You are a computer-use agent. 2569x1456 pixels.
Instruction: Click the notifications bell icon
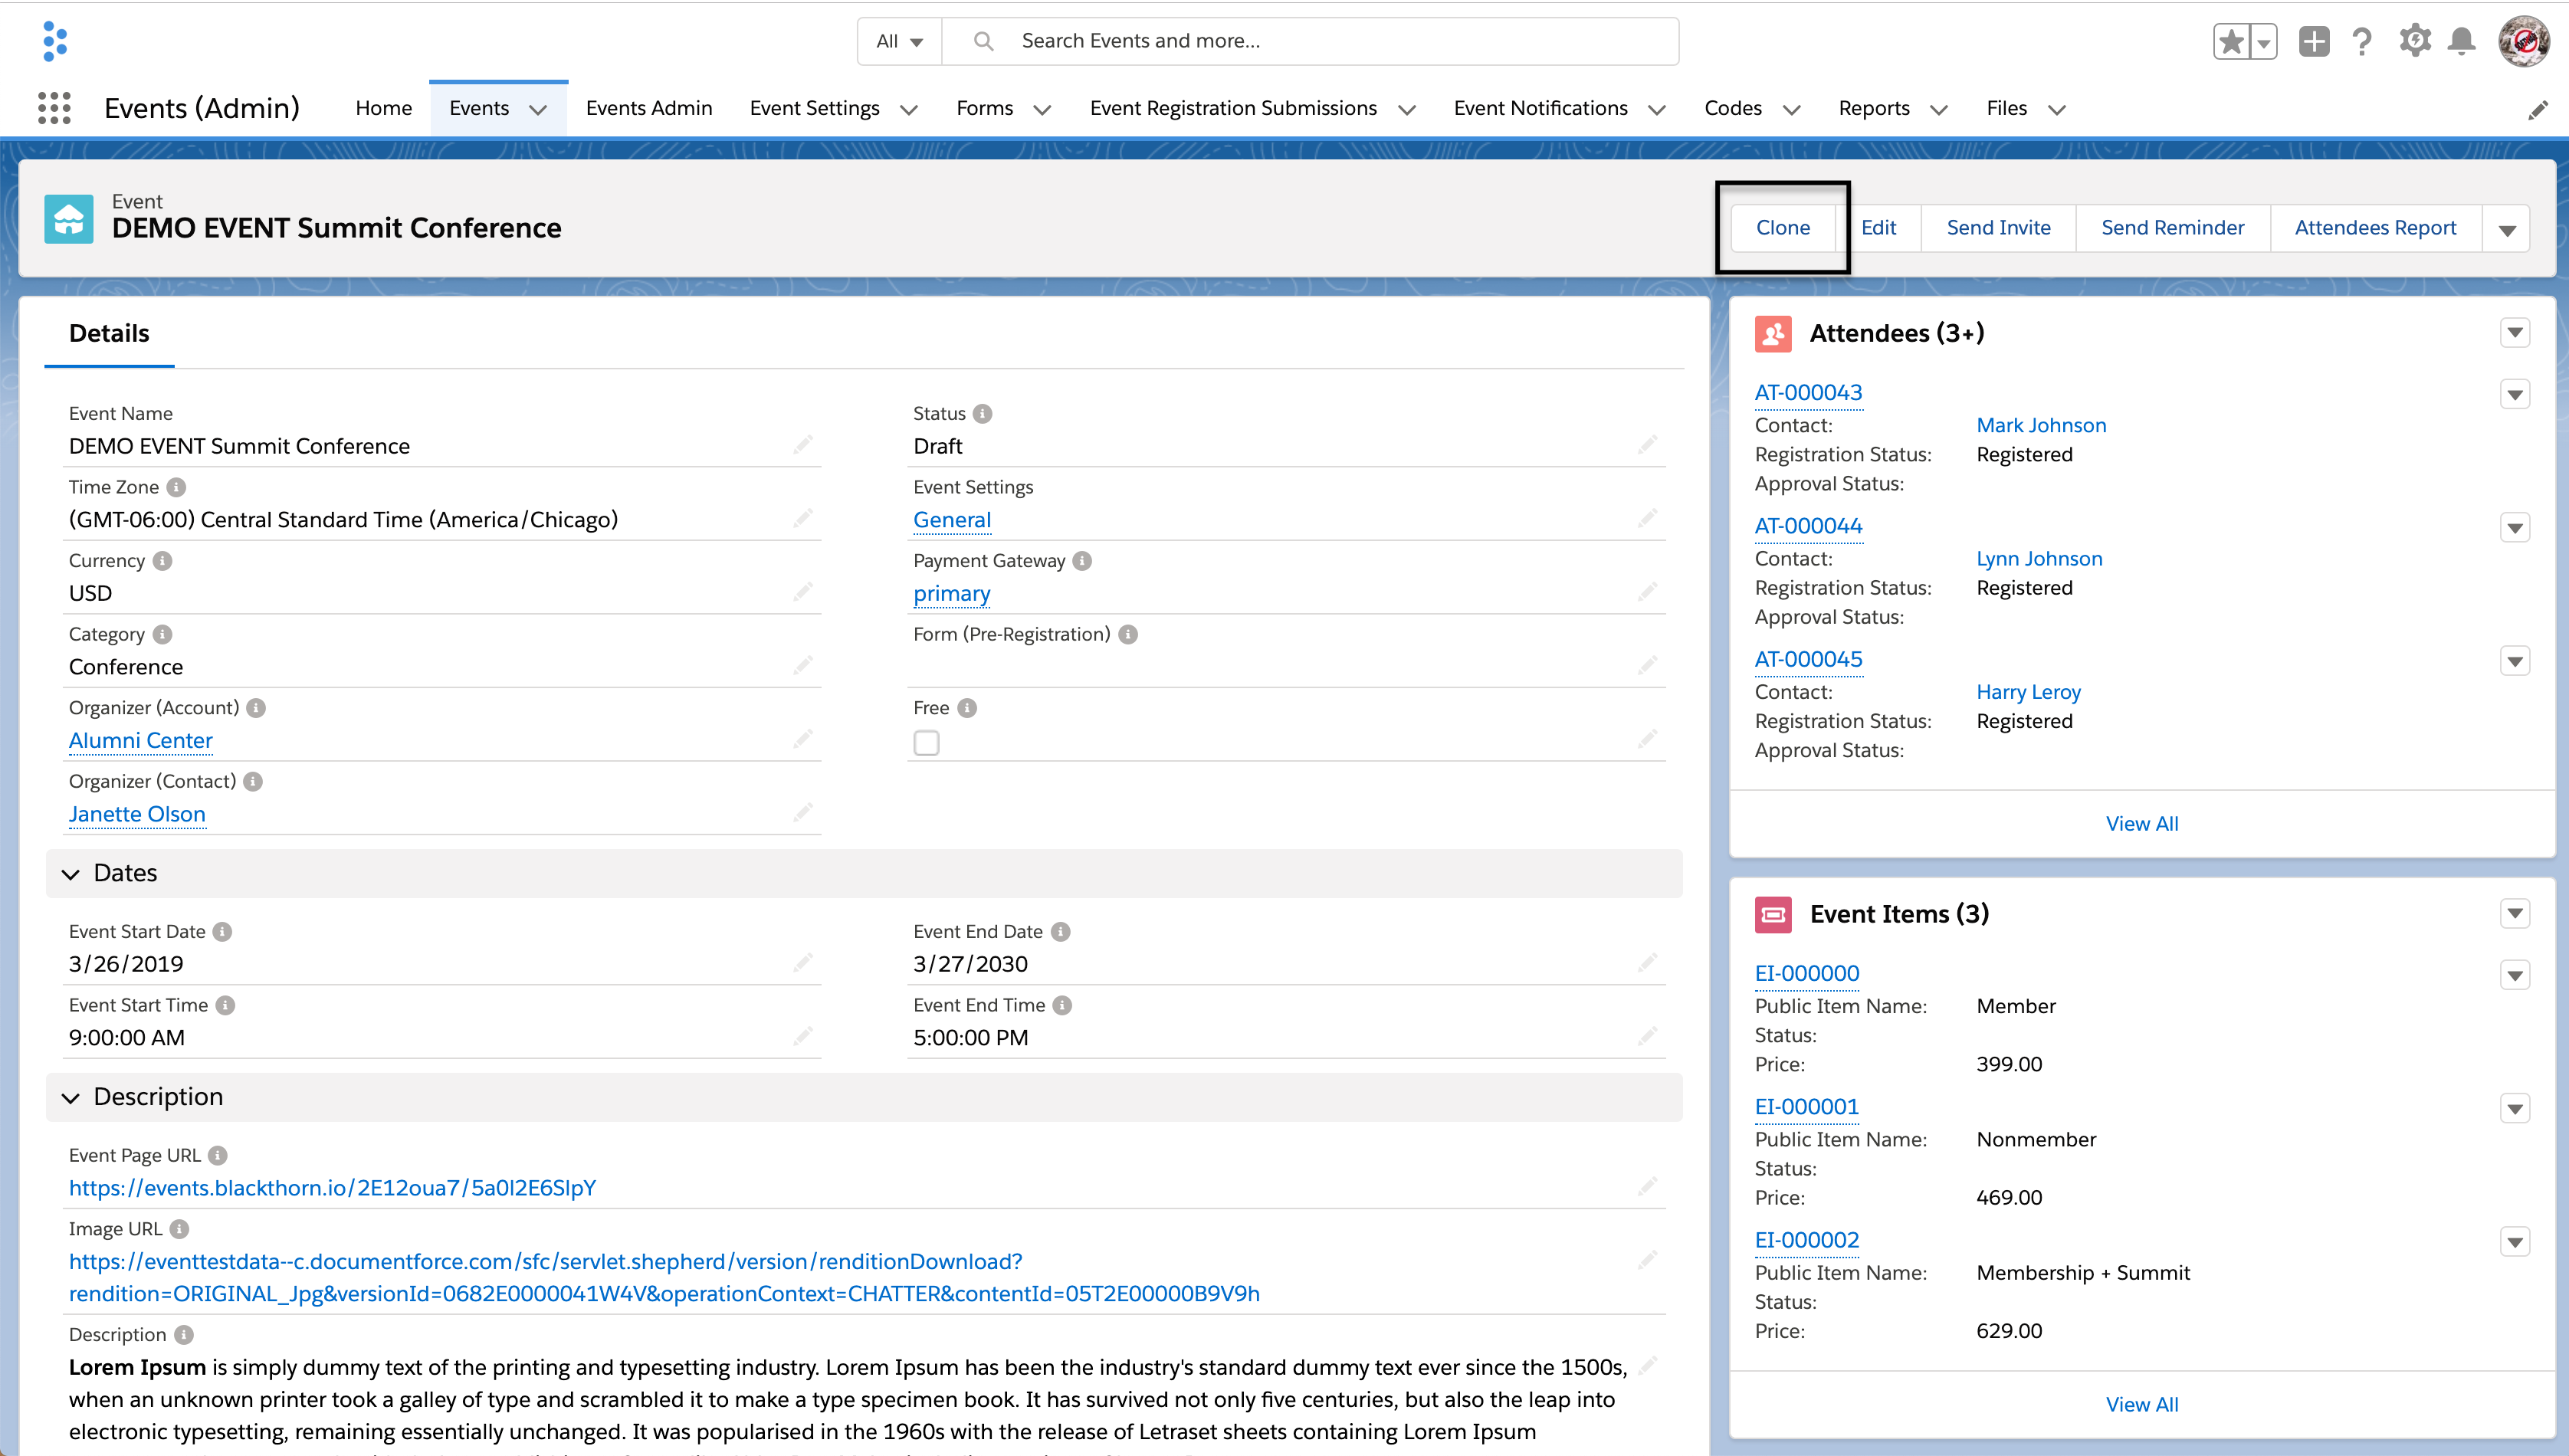click(2461, 41)
